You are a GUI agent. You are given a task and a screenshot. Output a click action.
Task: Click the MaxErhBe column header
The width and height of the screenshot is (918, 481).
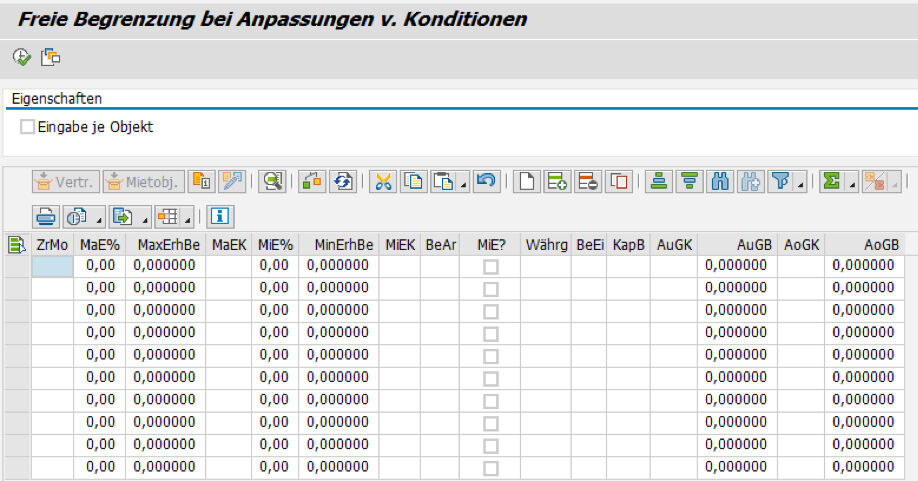168,245
